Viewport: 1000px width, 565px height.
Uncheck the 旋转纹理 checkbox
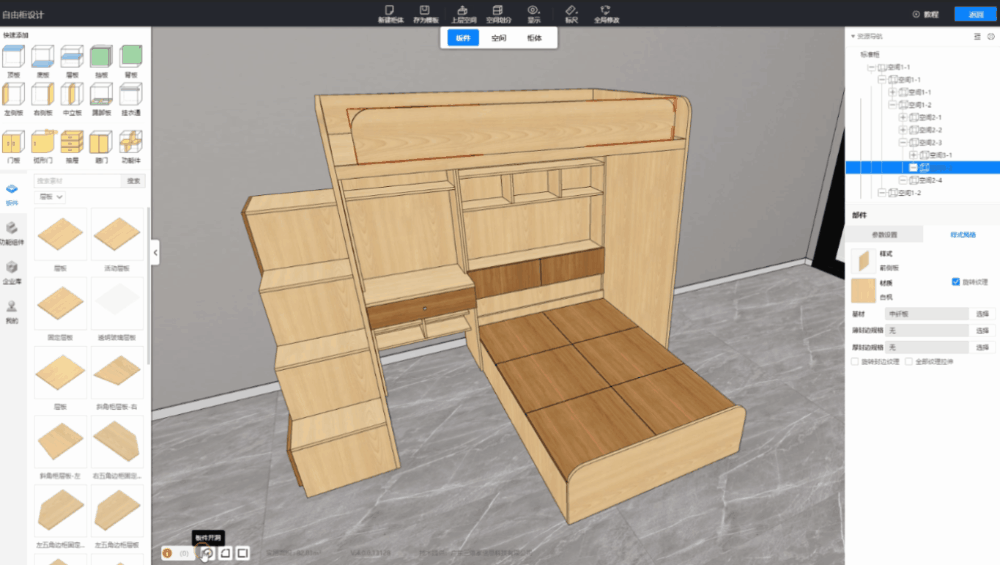pyautogui.click(x=956, y=282)
